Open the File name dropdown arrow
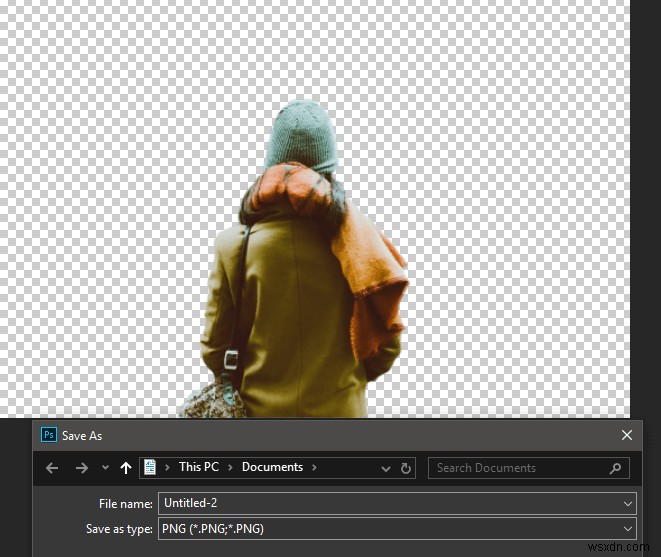Screen dimensions: 661x557 click(x=628, y=504)
